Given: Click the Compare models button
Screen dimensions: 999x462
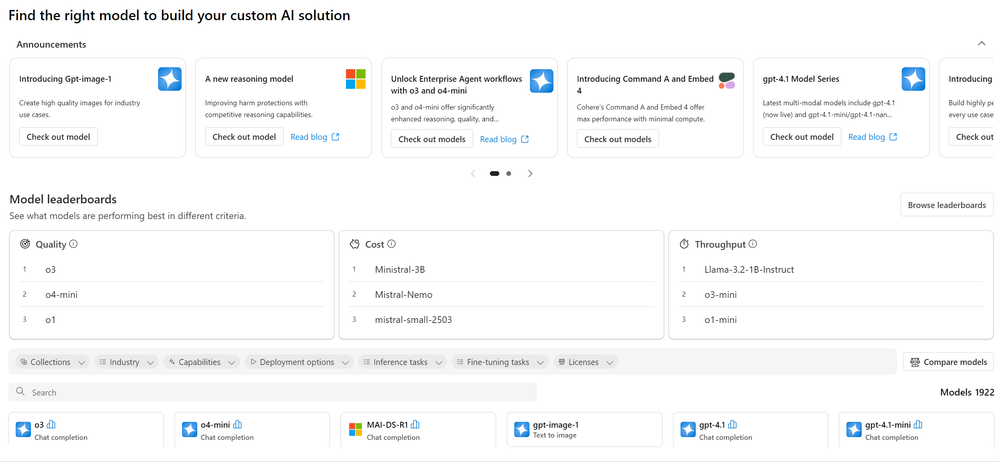Looking at the screenshot, I should click(947, 362).
